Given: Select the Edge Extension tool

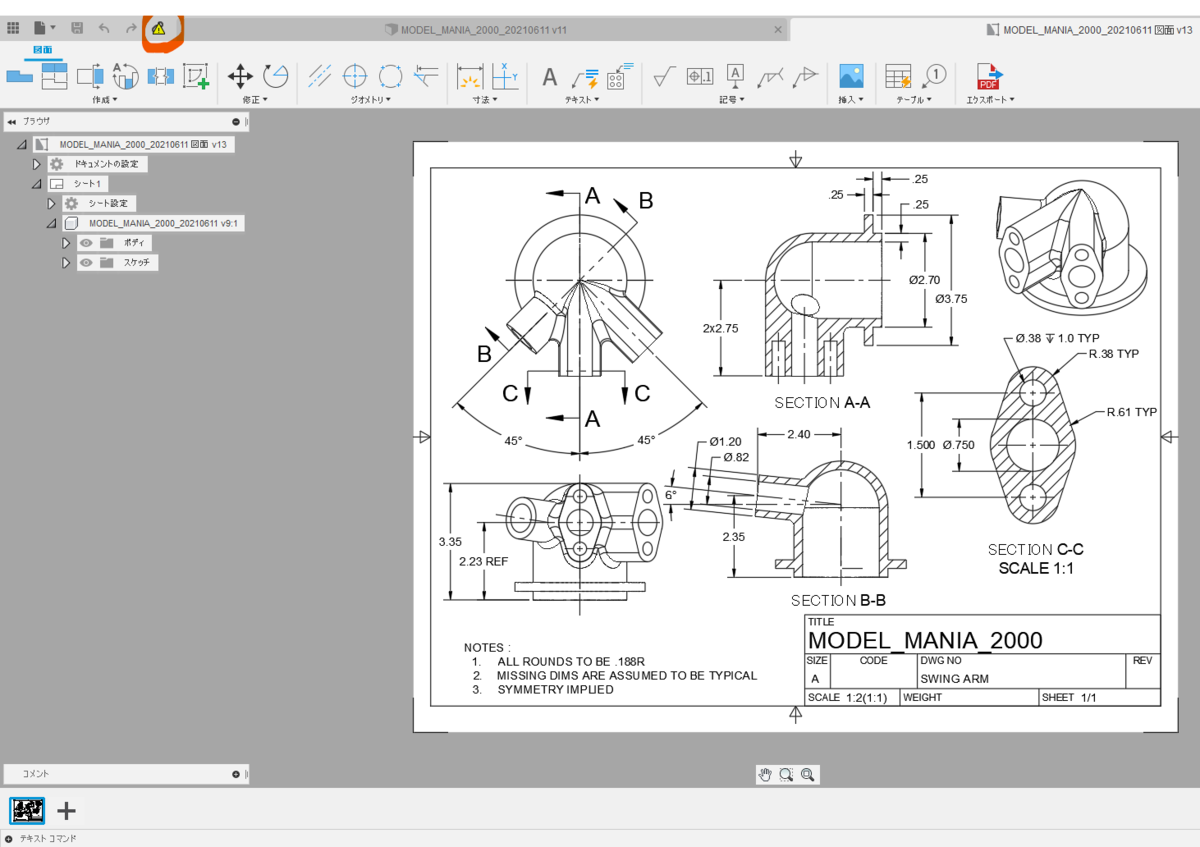Looking at the screenshot, I should [426, 75].
